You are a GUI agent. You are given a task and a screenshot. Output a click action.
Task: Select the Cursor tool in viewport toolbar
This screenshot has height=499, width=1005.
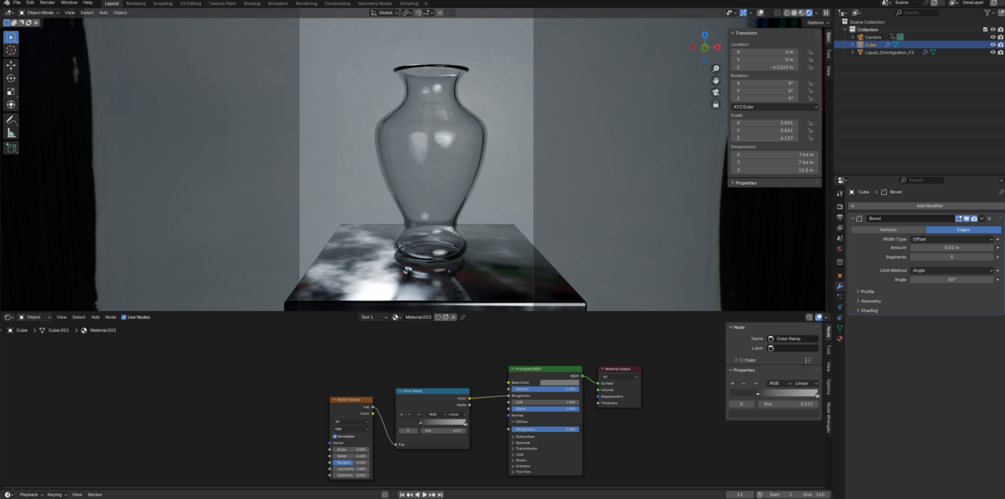tap(11, 50)
